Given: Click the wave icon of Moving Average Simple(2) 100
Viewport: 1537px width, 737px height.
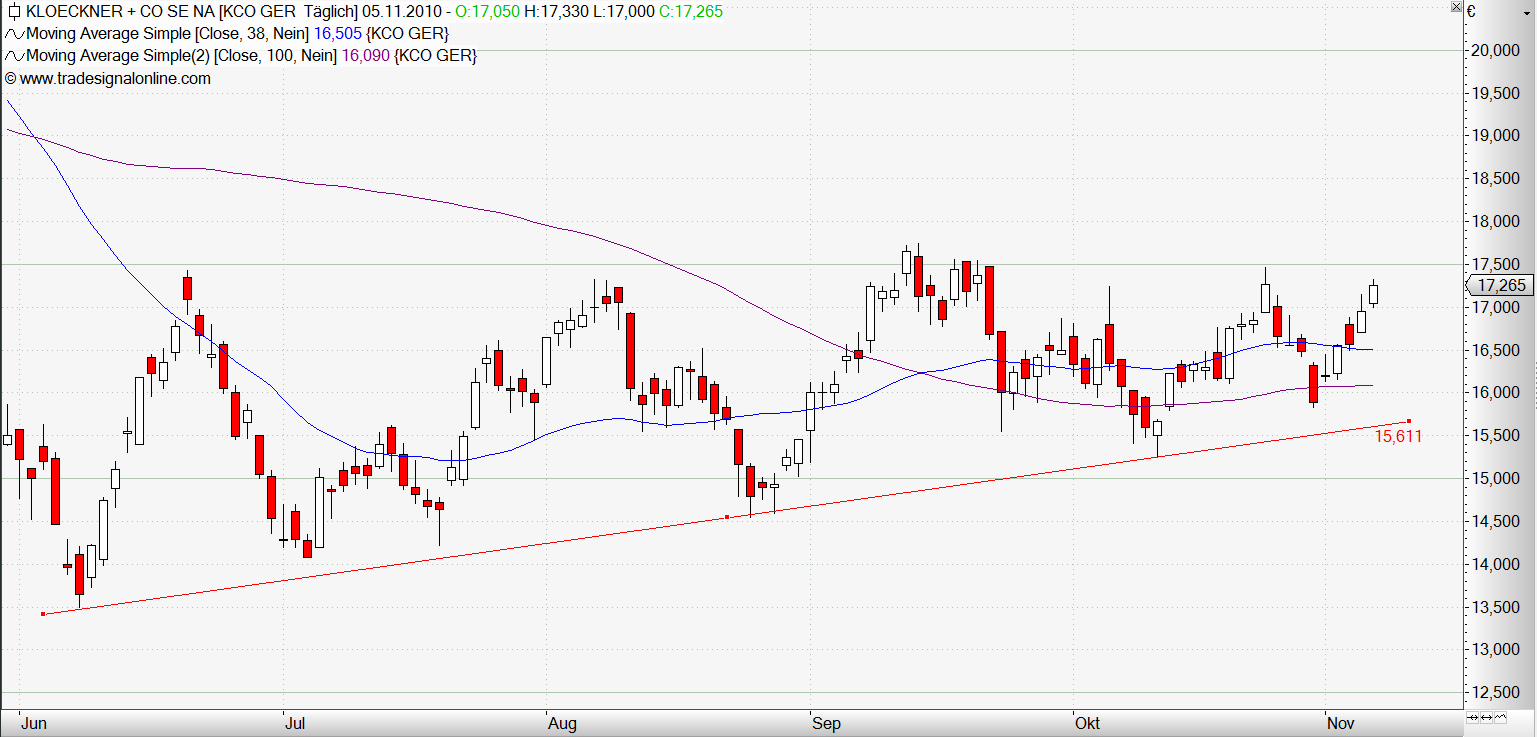Looking at the screenshot, I should 14,56.
